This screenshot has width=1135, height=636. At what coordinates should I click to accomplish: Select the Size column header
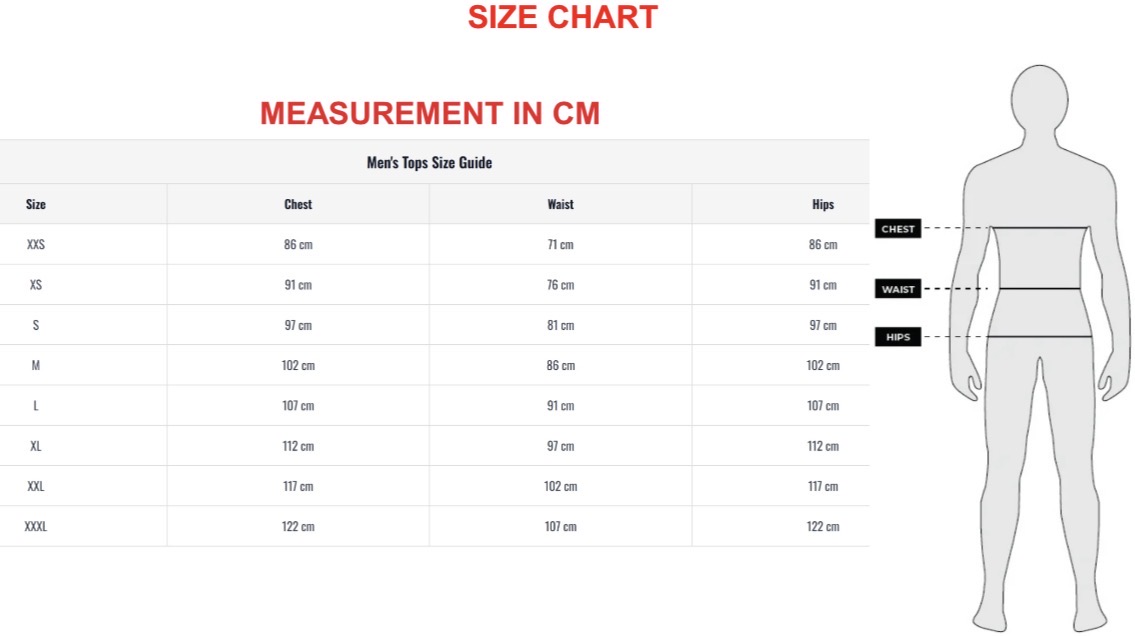[x=35, y=204]
